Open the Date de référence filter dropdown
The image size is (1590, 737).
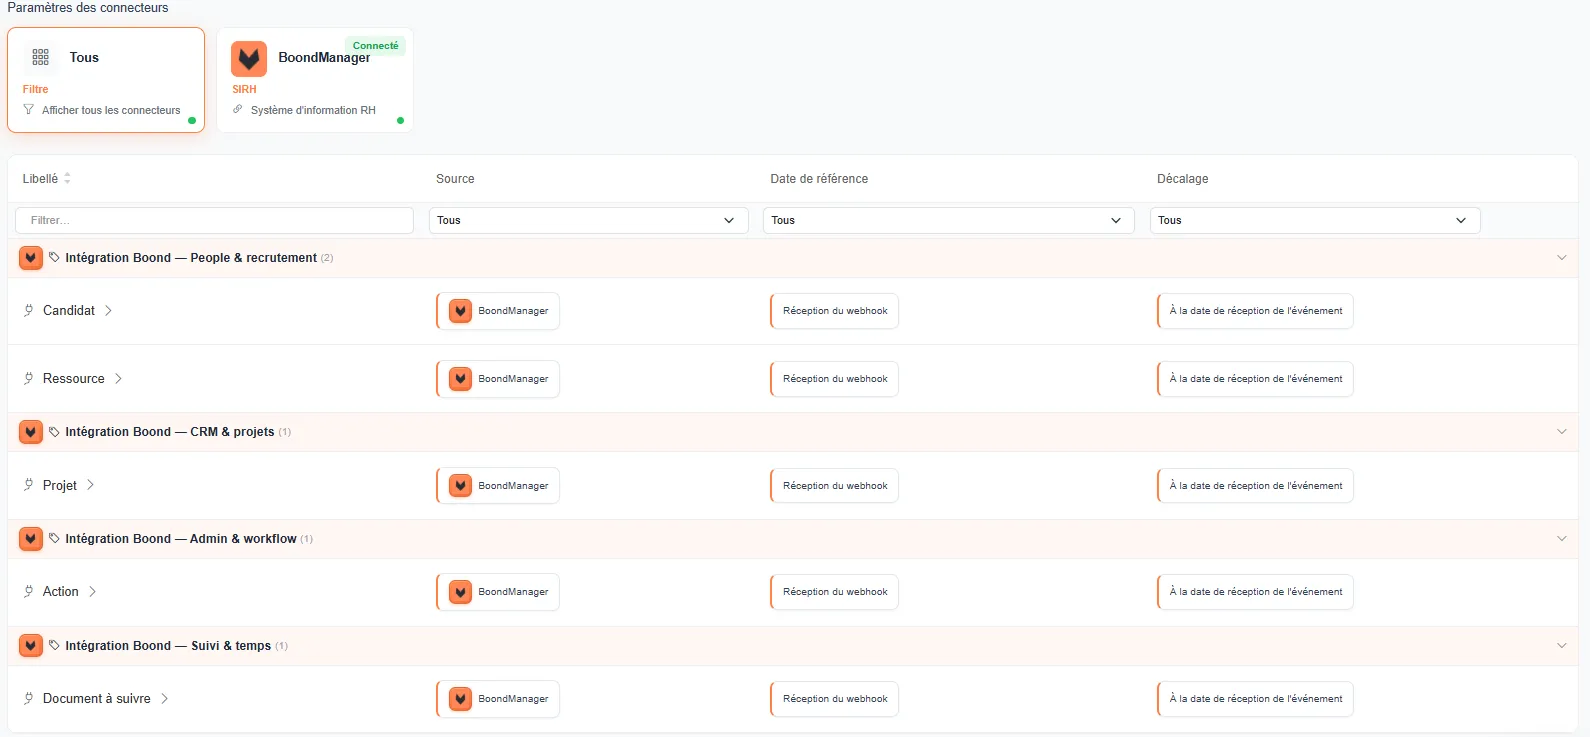coord(949,220)
